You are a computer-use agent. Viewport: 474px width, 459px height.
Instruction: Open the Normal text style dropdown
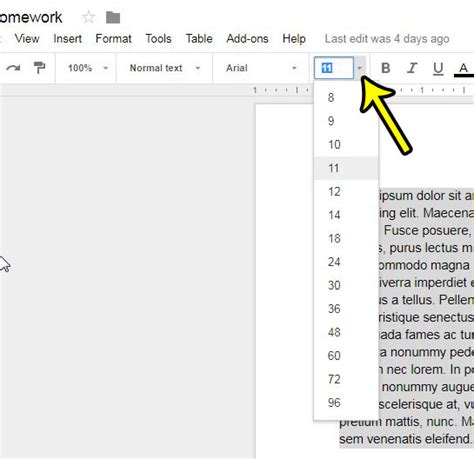165,68
